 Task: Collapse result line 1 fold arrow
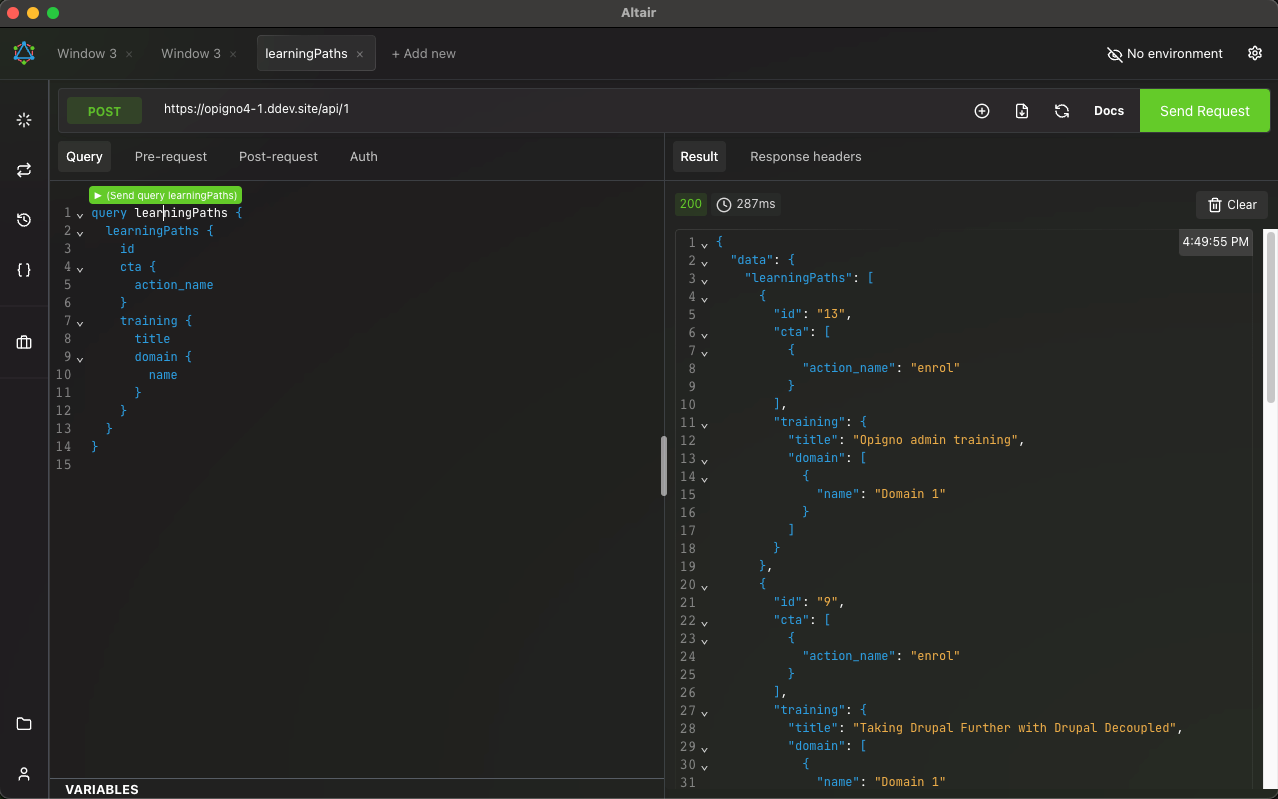coord(704,245)
